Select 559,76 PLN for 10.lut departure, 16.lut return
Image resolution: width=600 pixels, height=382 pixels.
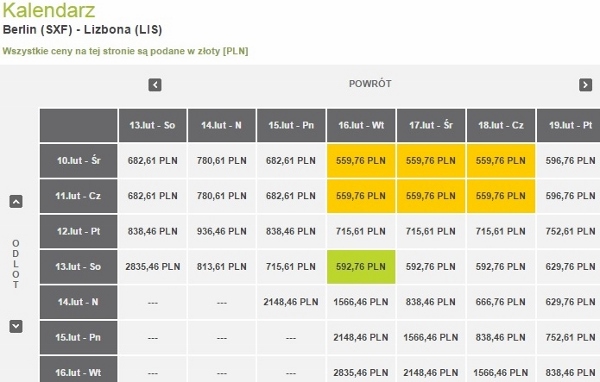pos(361,161)
